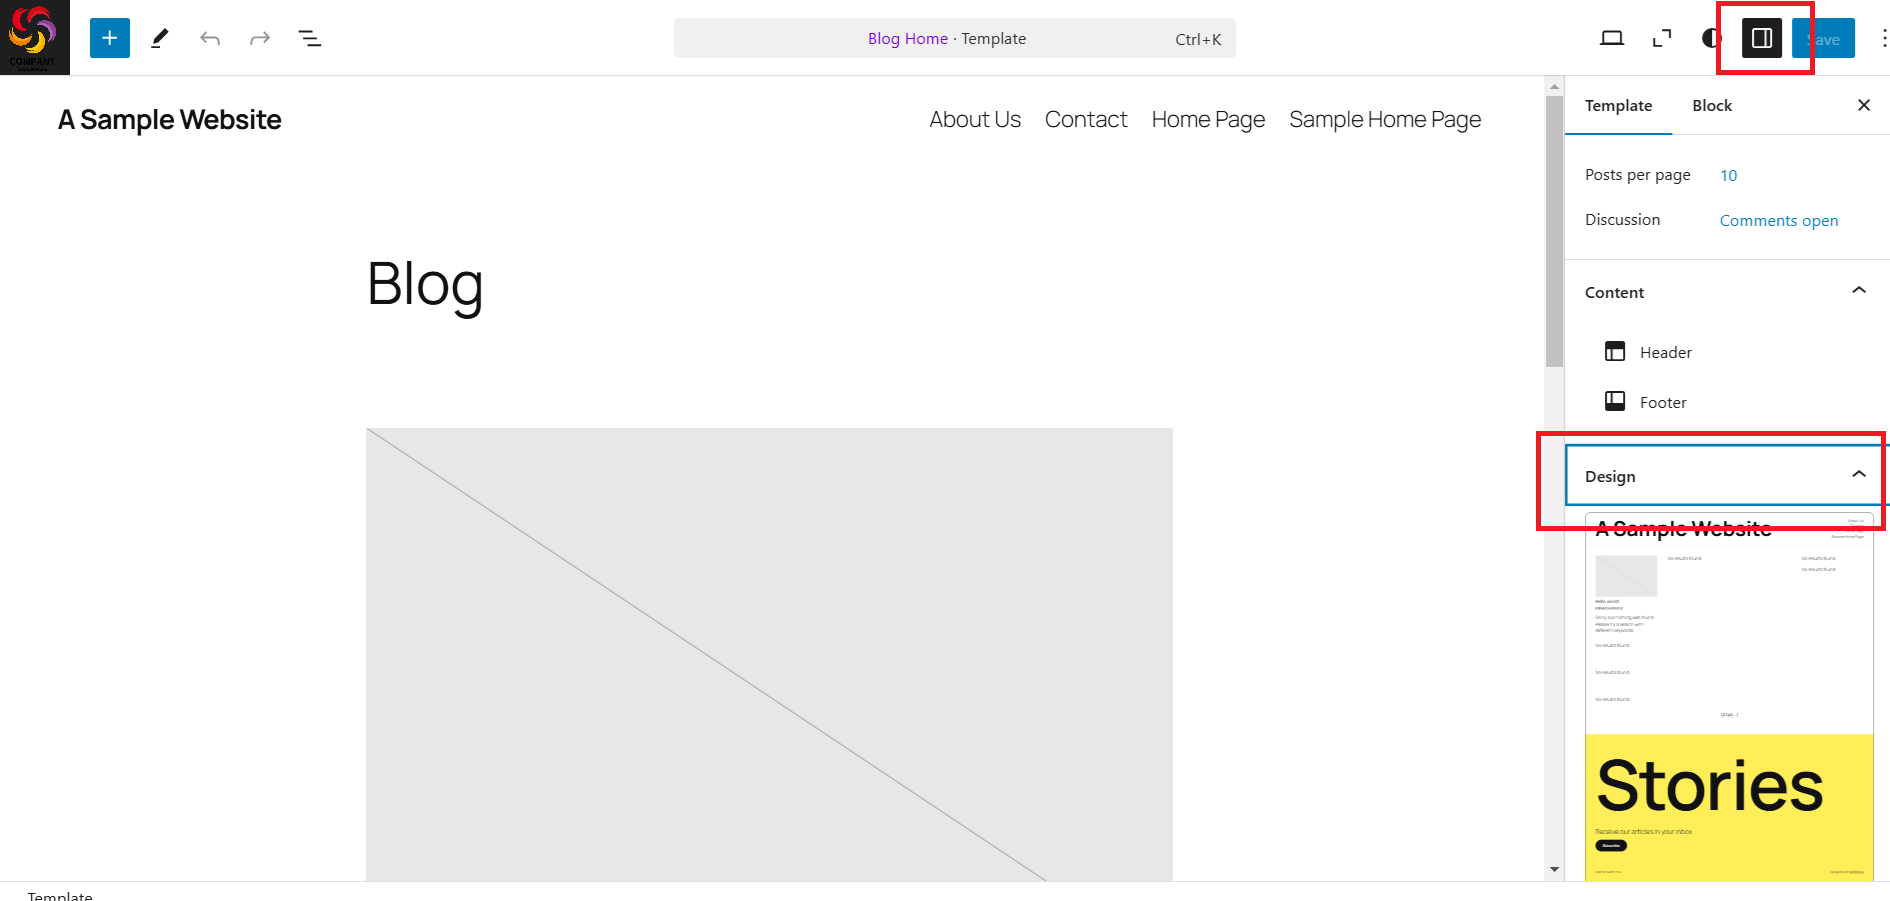Image resolution: width=1890 pixels, height=901 pixels.
Task: Click the Home Page navigation link
Action: click(1208, 120)
